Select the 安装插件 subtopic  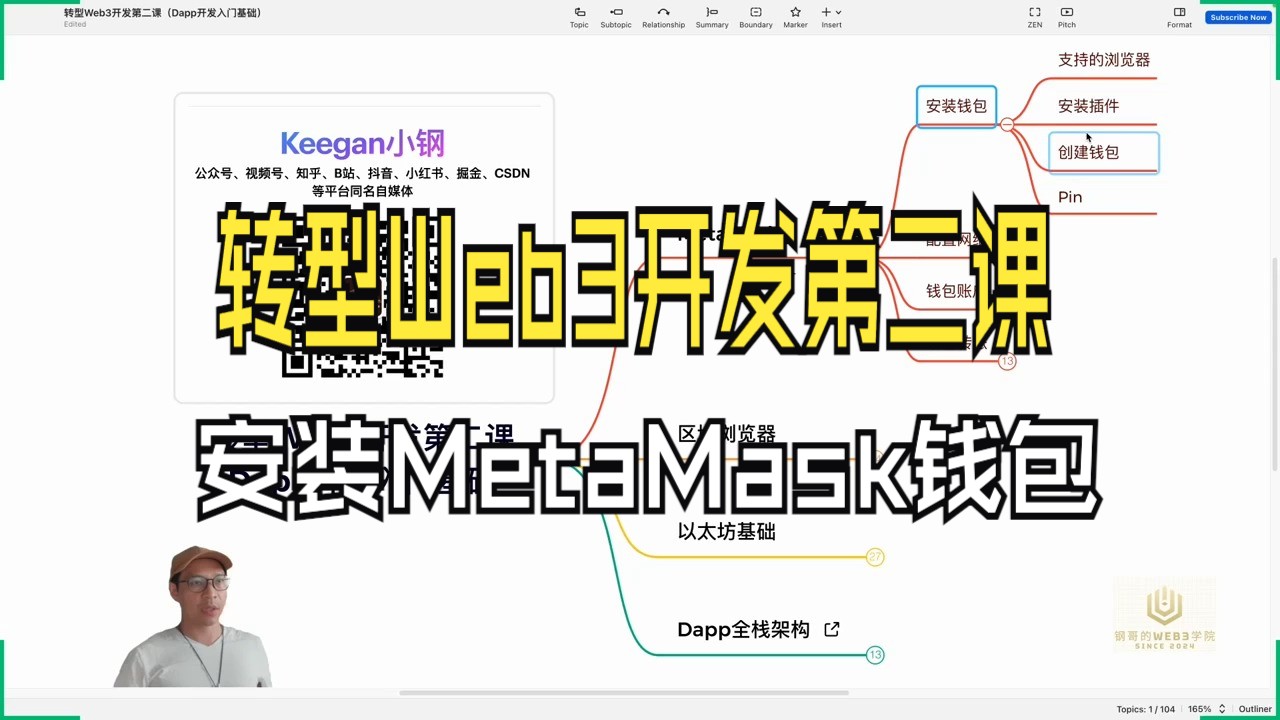(x=1088, y=106)
